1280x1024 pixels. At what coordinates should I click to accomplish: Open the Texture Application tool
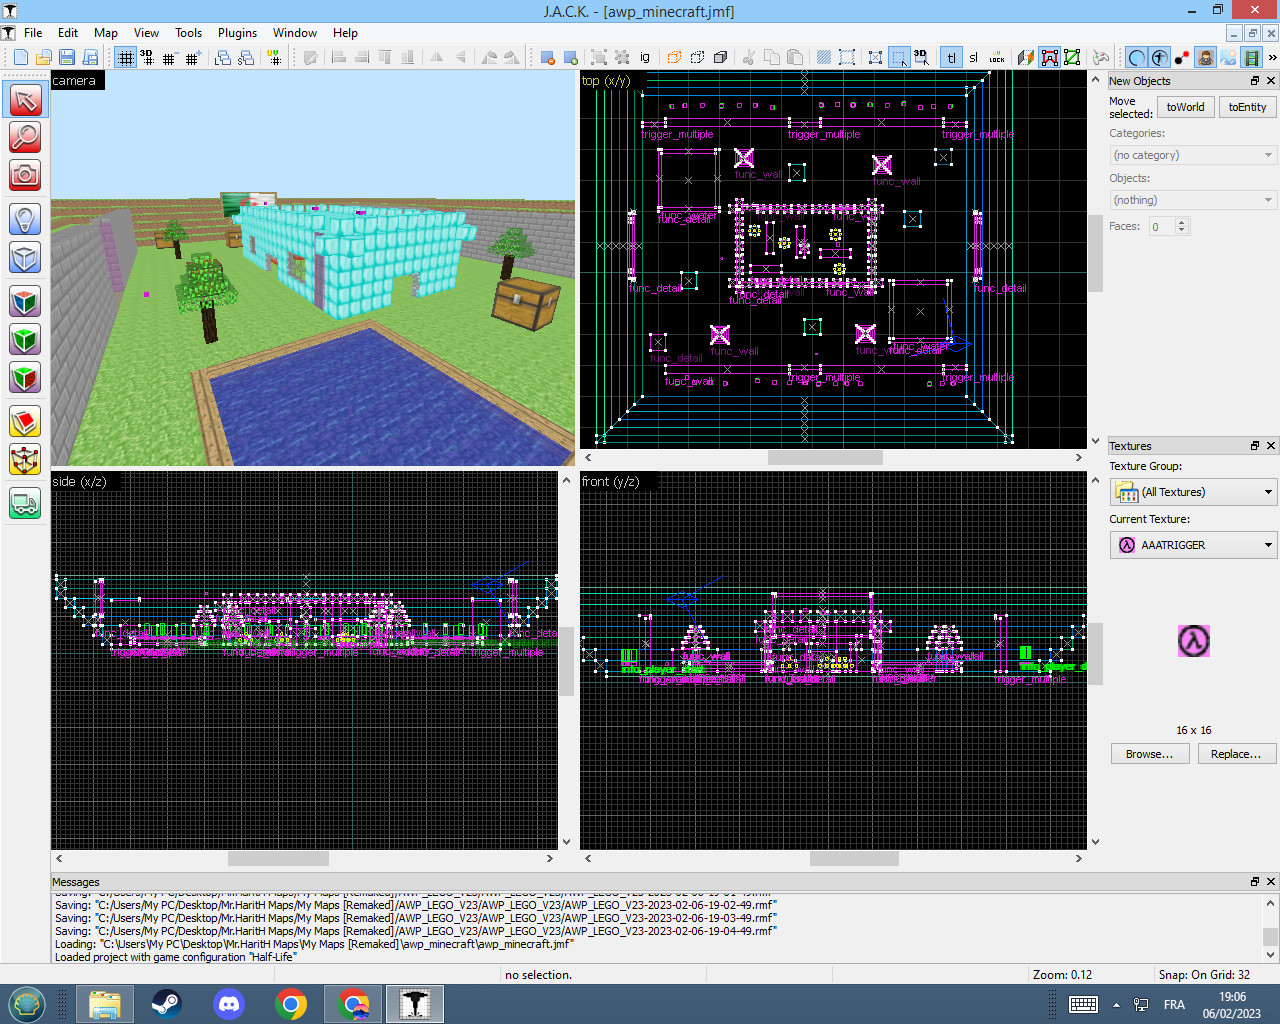pyautogui.click(x=25, y=301)
